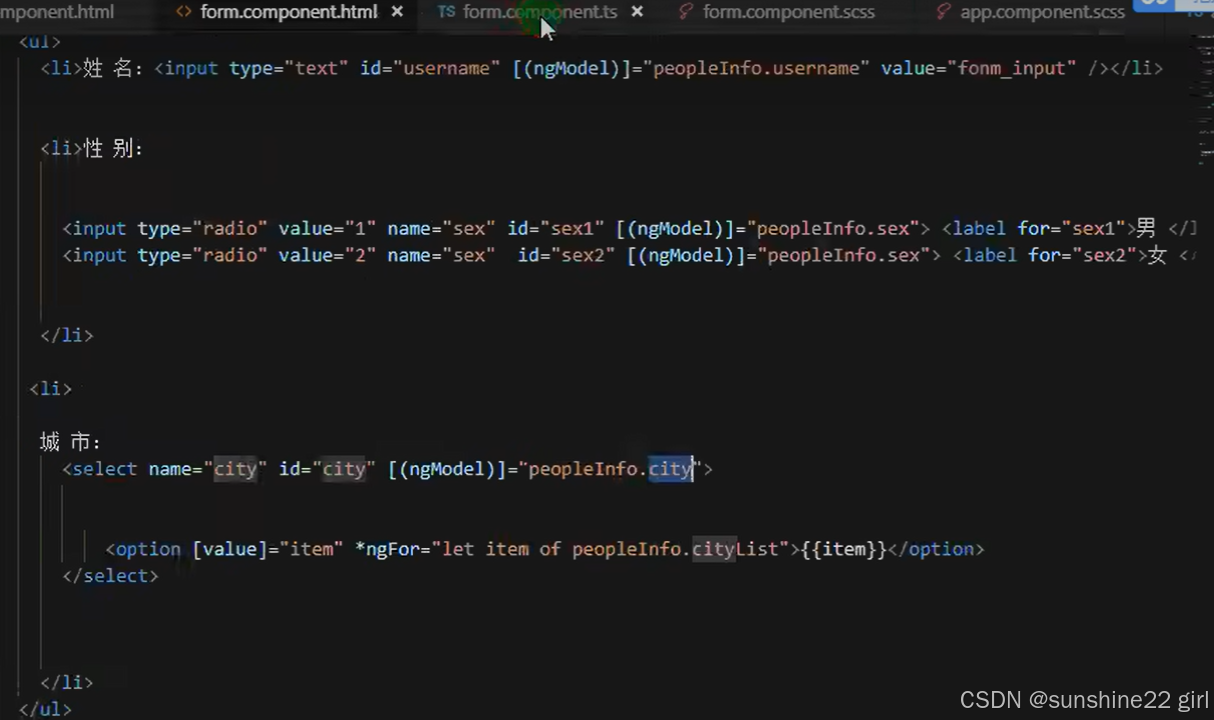Click the id="sex2" attribute
The width and height of the screenshot is (1214, 720).
(567, 255)
